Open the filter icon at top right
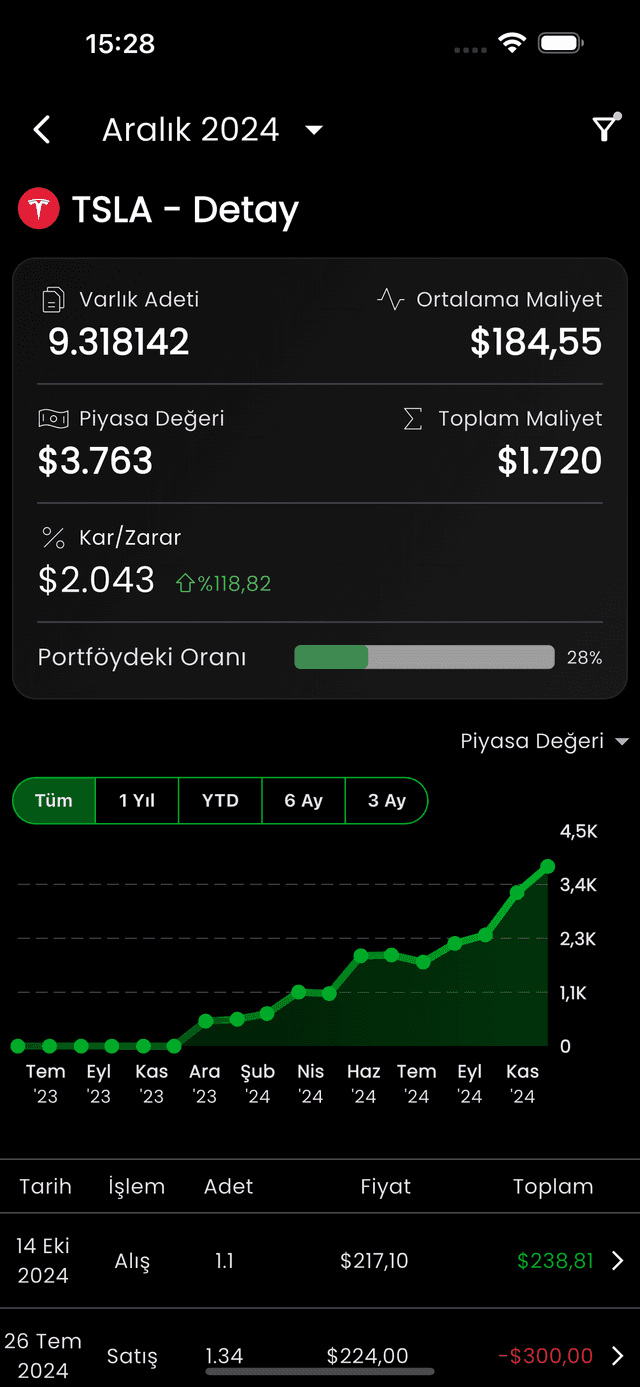Screen dimensions: 640x1387 point(604,128)
